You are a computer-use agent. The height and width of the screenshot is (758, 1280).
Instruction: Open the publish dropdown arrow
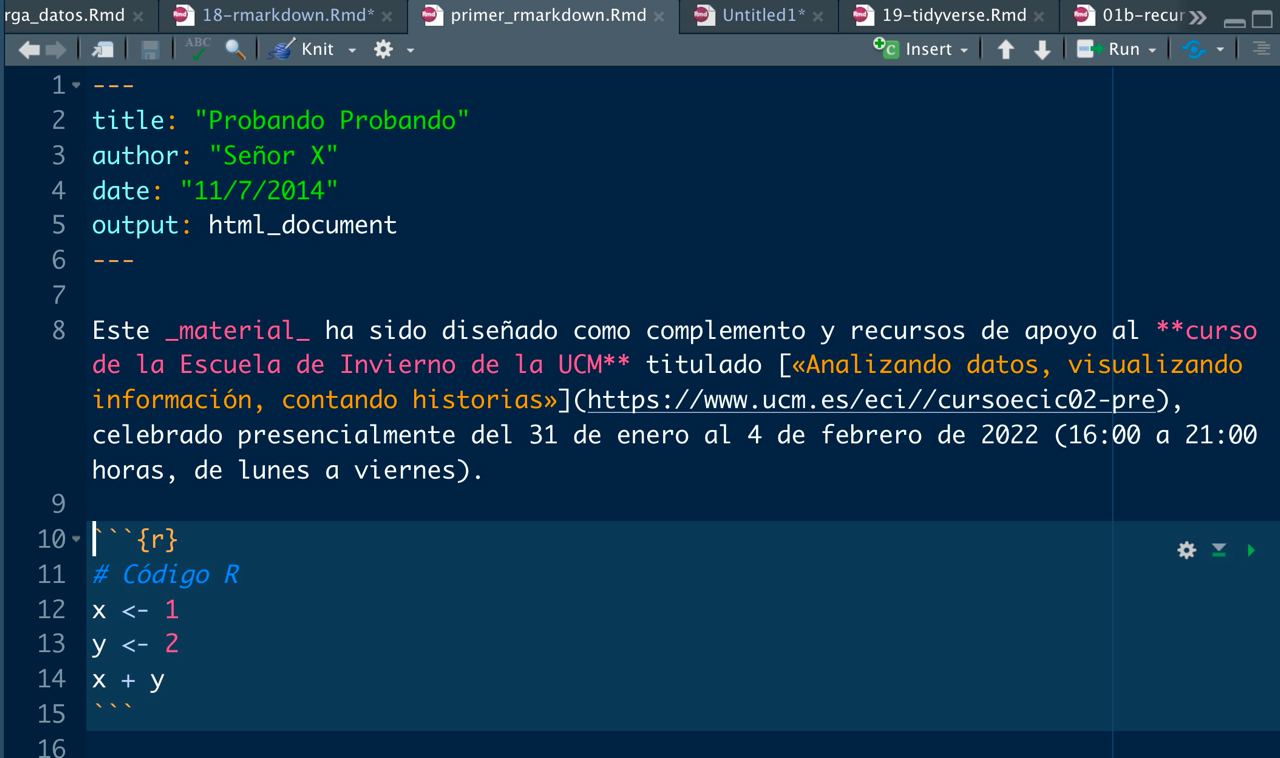pos(1220,49)
